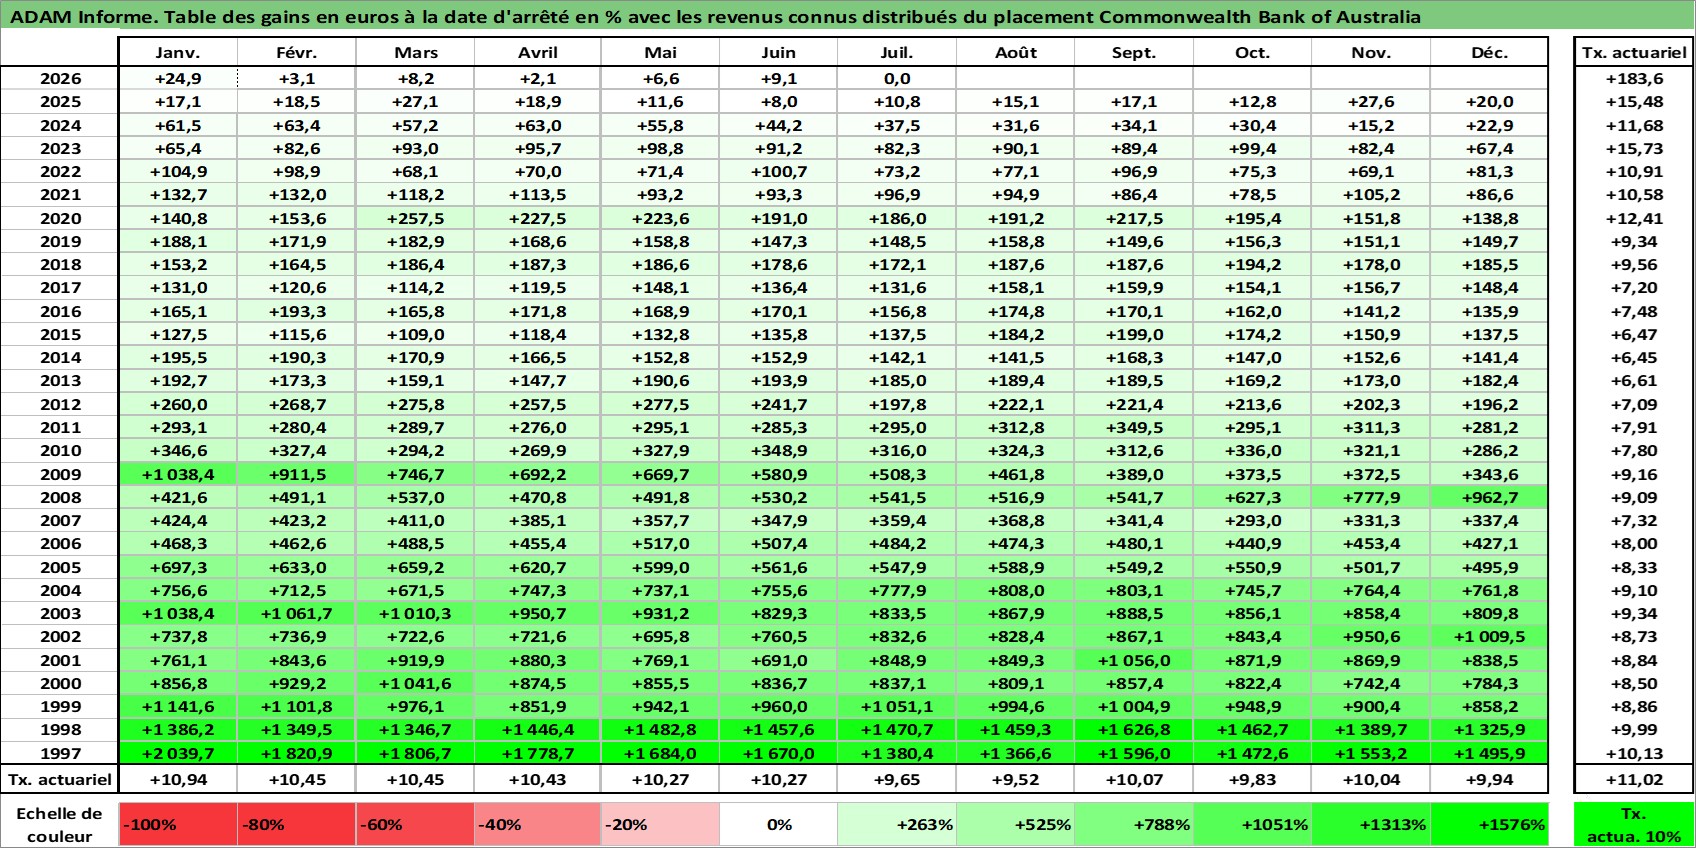Click the 'Déc.' column header
1696x848 pixels.
(x=1489, y=52)
